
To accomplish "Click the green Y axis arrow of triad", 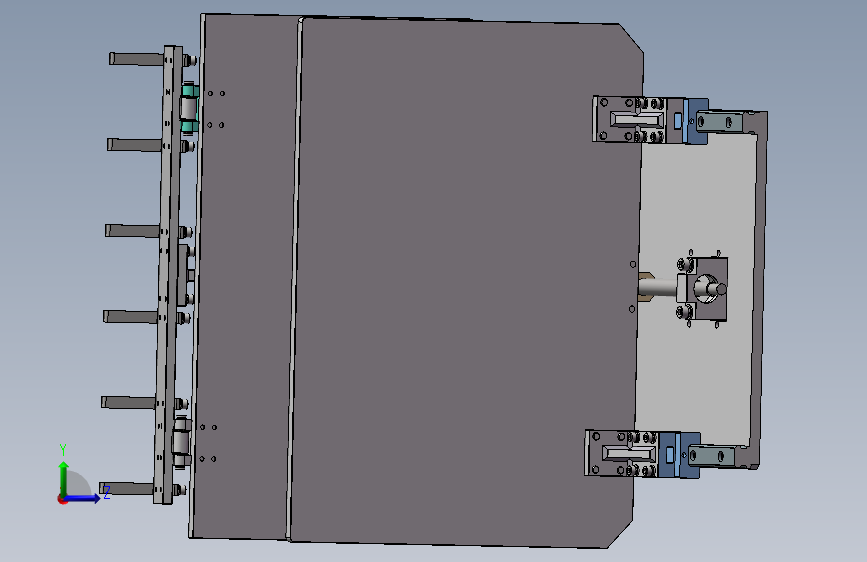I will click(x=64, y=476).
